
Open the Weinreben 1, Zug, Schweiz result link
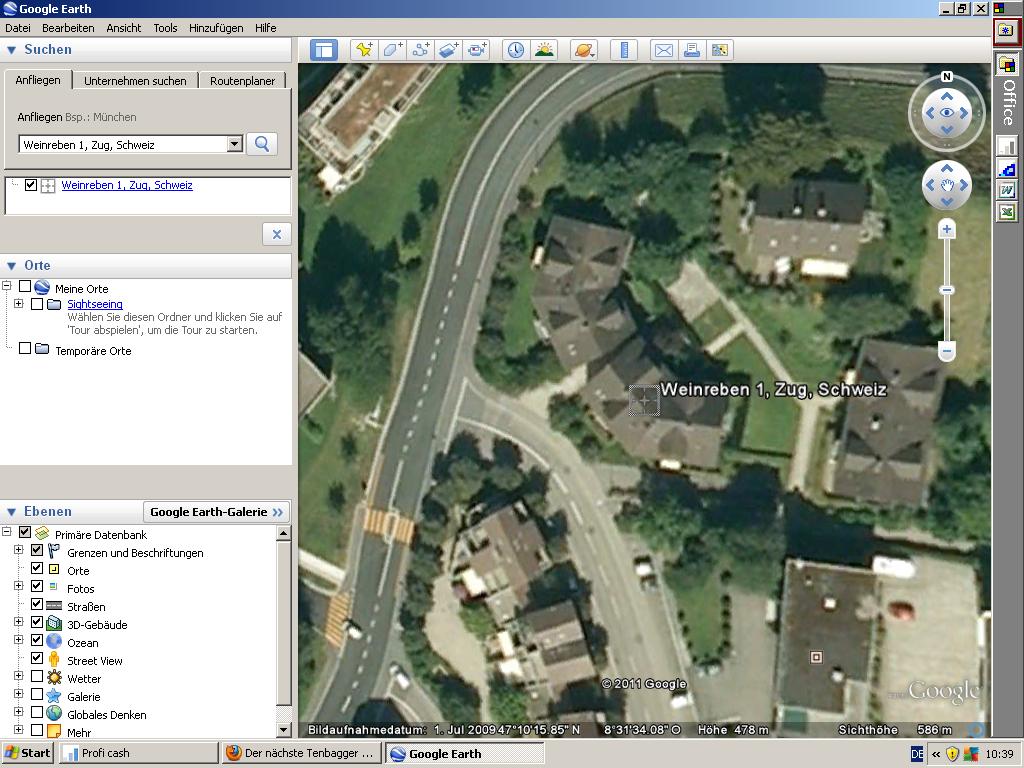coord(127,185)
